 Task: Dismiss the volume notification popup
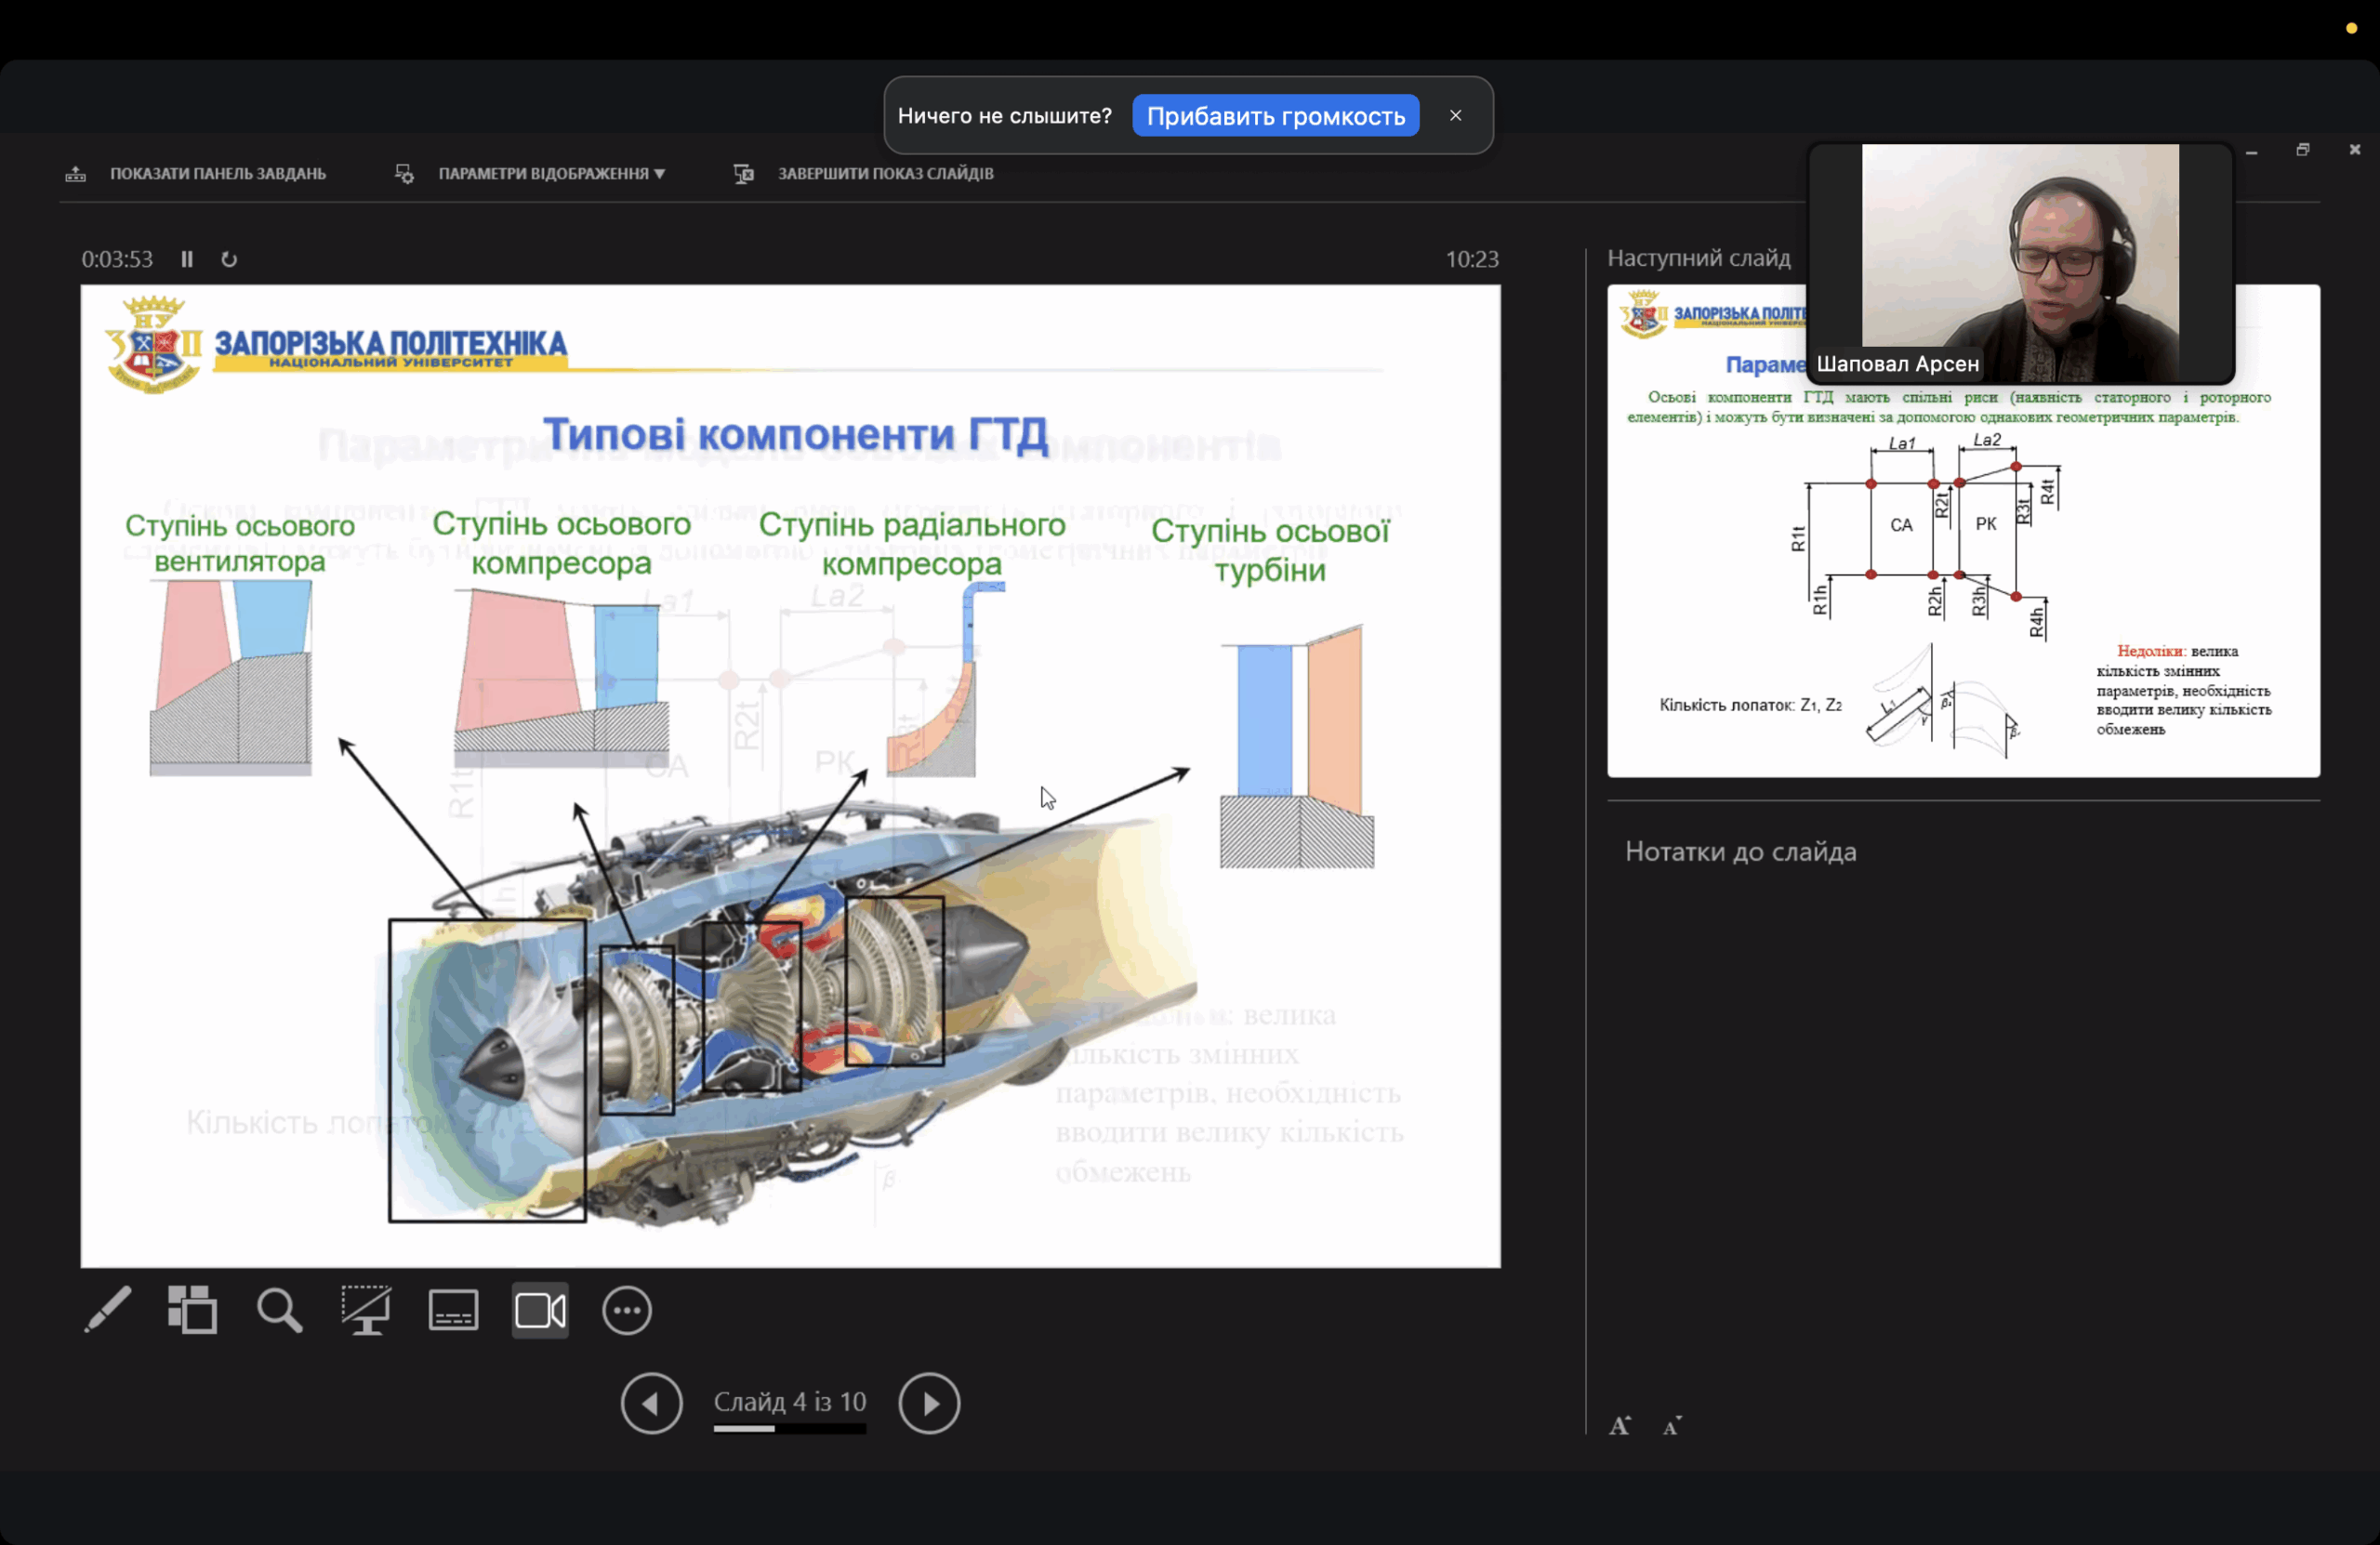1455,115
